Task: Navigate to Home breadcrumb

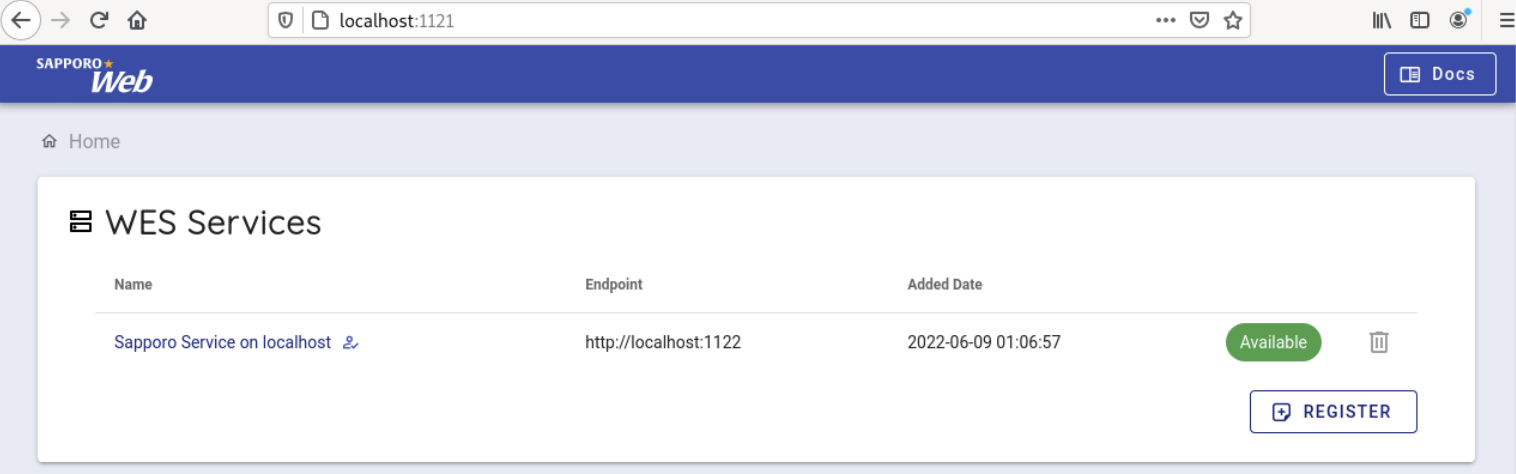Action: (x=94, y=142)
